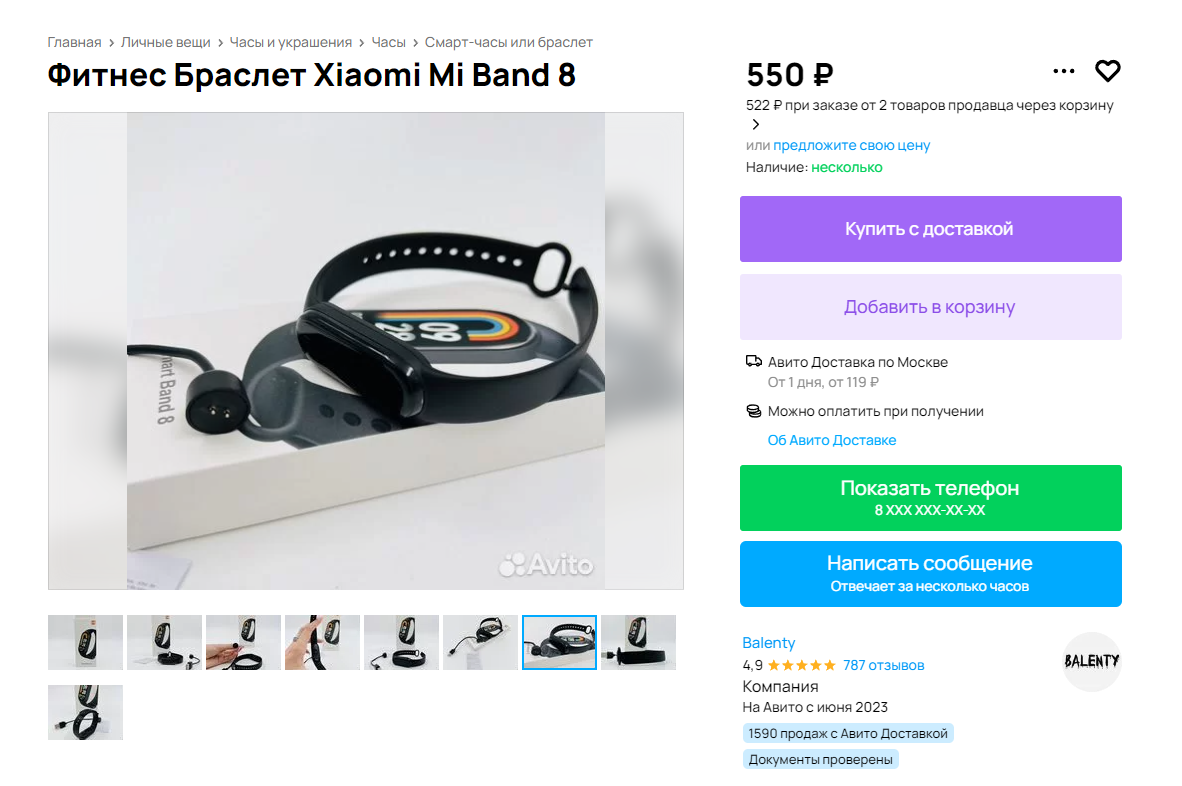Open Об Авито Доставке link
This screenshot has height=786, width=1182.
(831, 440)
